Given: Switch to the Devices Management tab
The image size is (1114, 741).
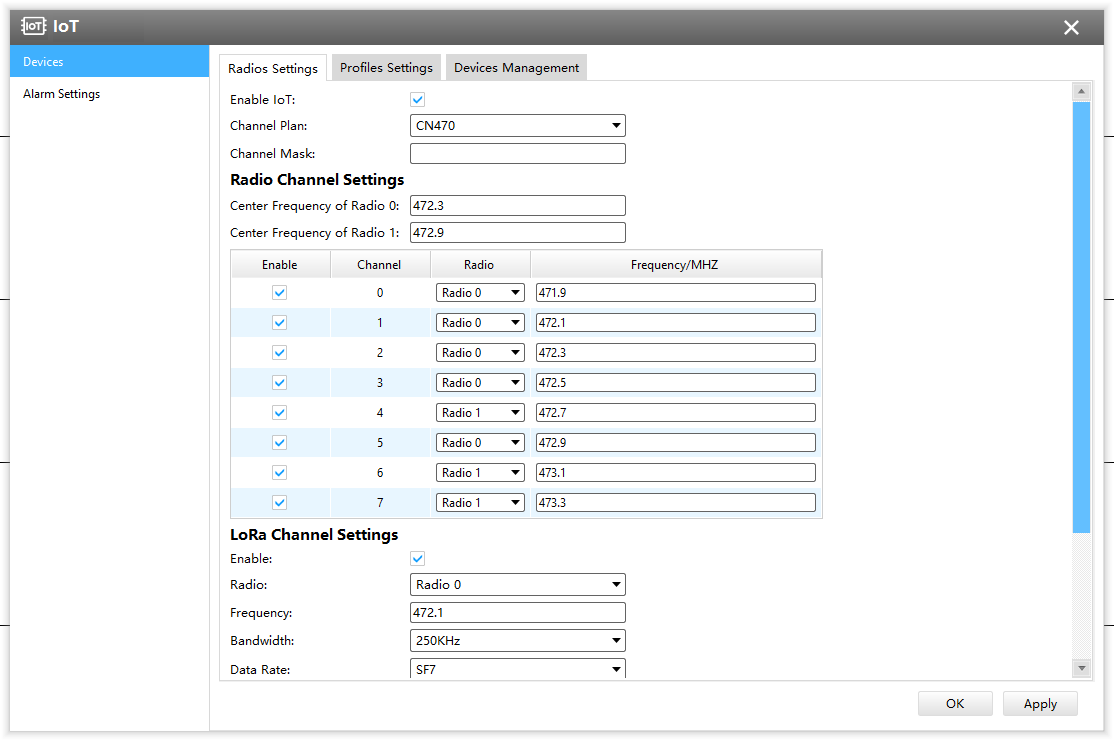Looking at the screenshot, I should coord(517,67).
